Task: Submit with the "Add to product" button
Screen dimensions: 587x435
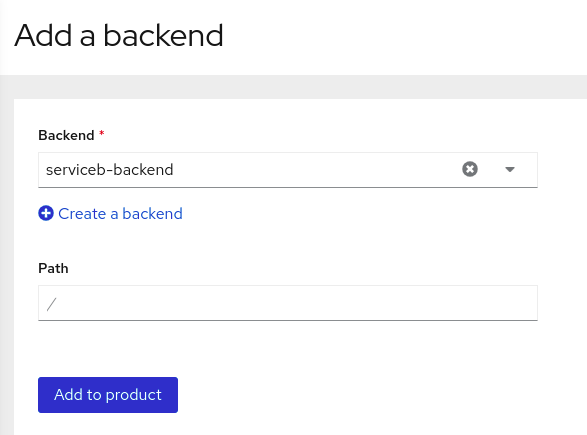Action: [x=108, y=395]
